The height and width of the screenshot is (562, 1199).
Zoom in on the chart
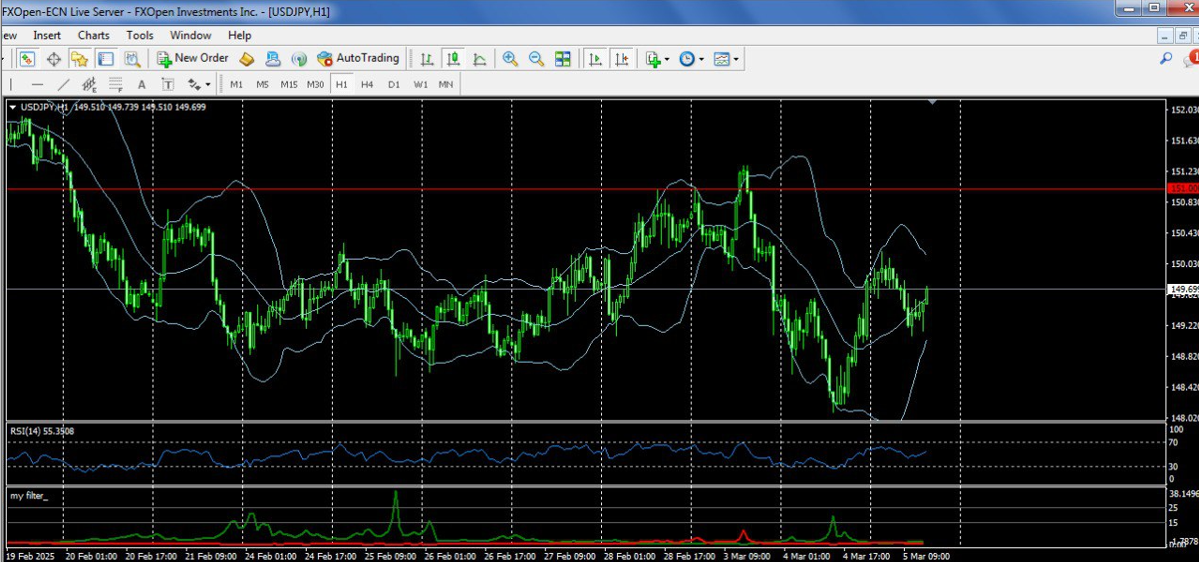(510, 59)
